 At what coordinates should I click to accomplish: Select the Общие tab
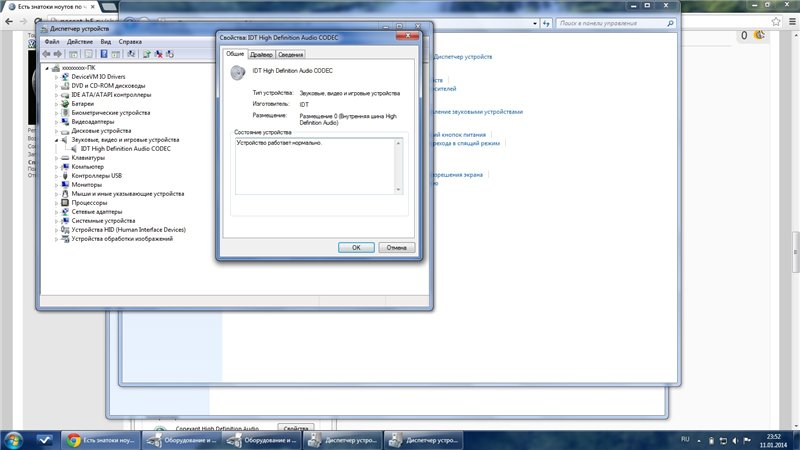pos(235,54)
